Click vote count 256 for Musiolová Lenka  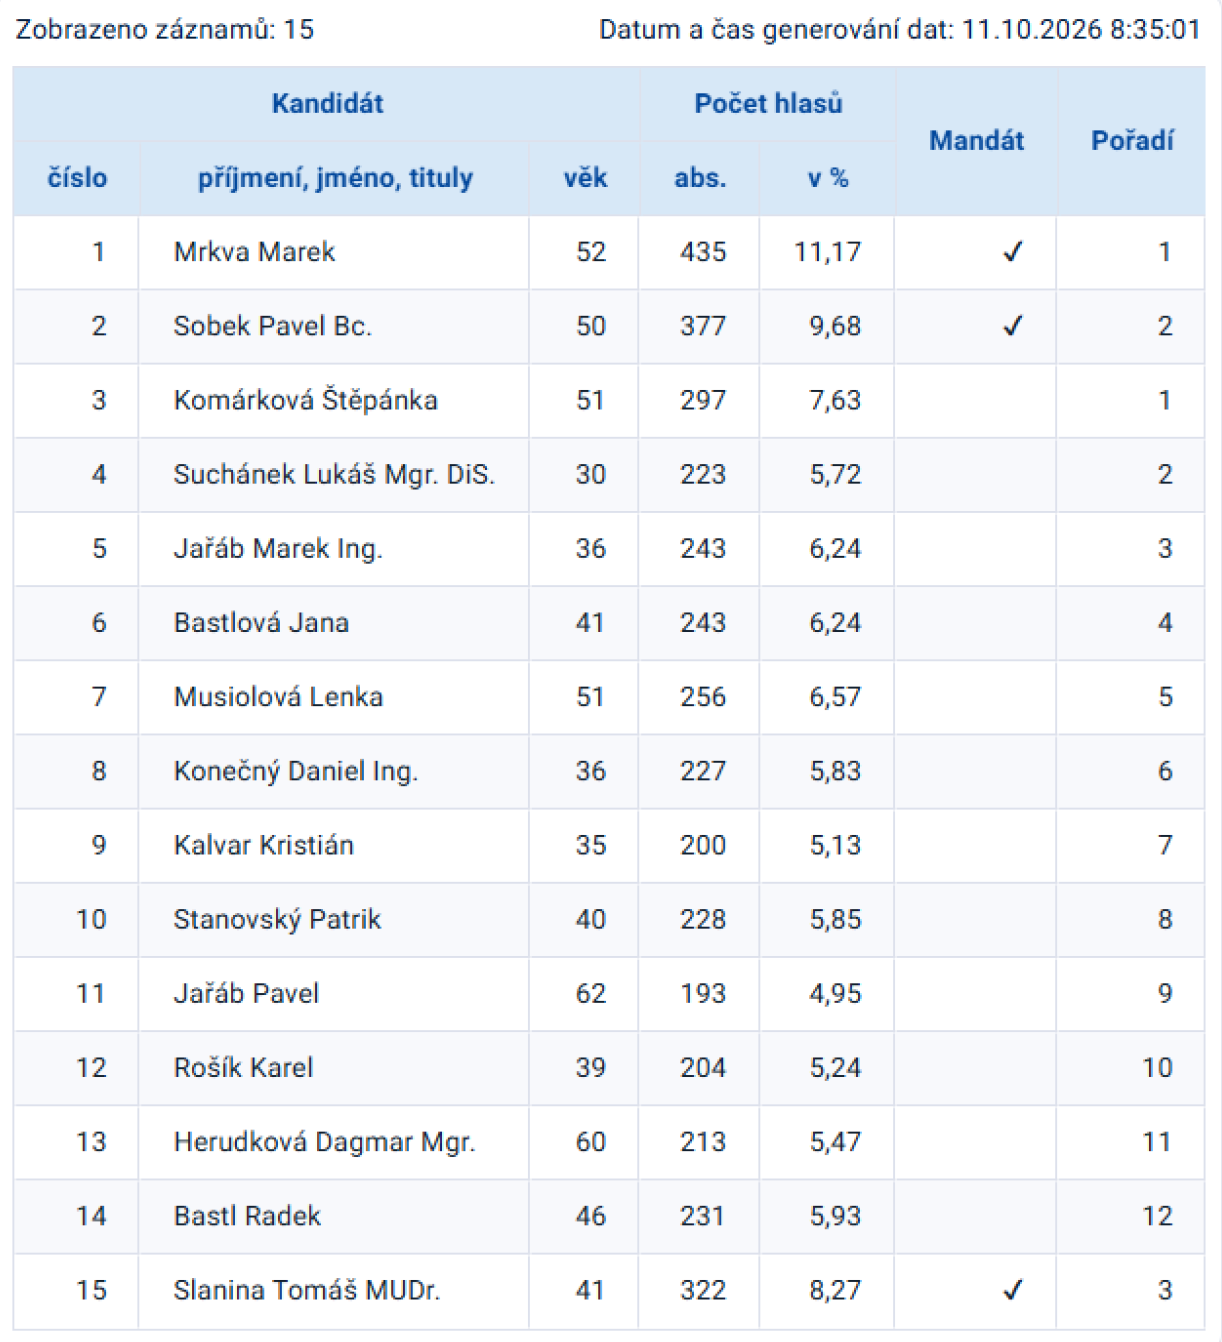pyautogui.click(x=703, y=696)
